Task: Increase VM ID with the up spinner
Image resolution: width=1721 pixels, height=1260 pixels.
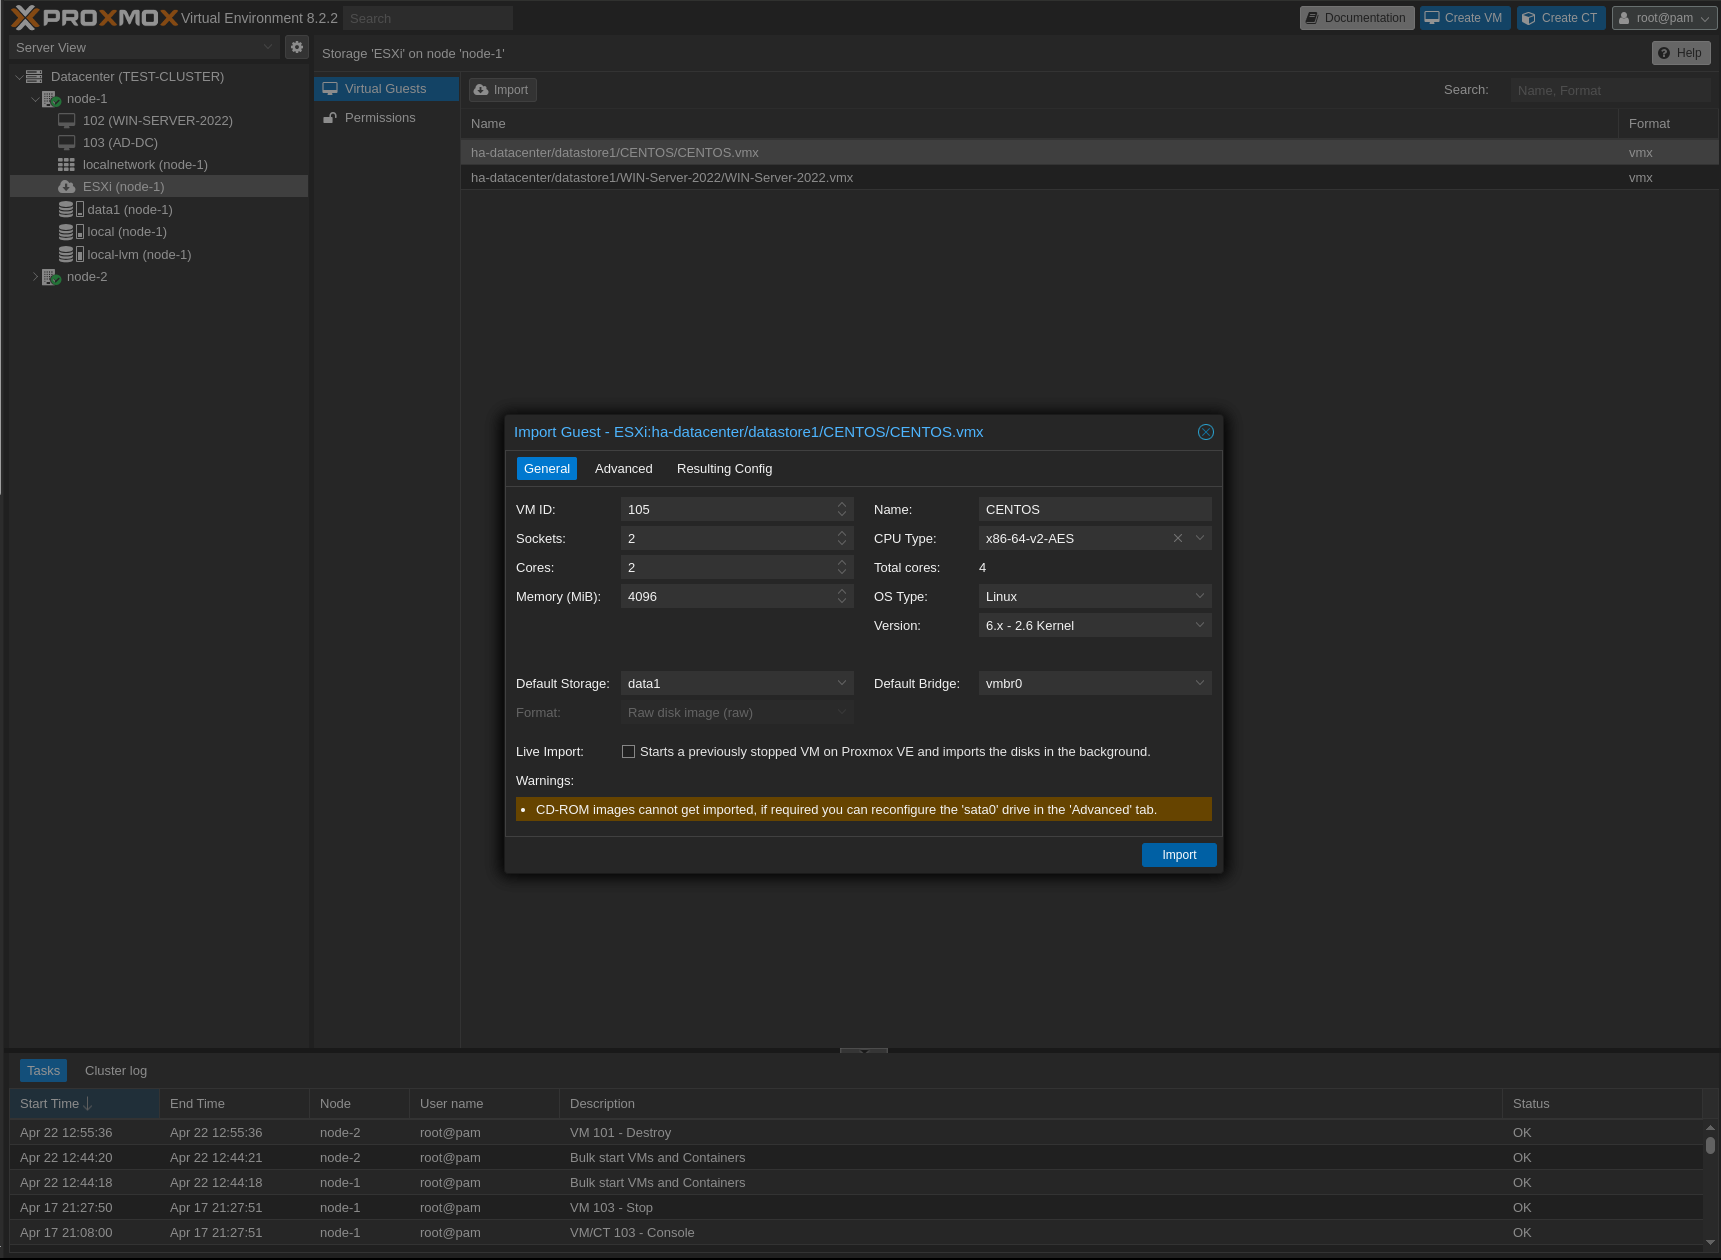Action: click(x=841, y=504)
